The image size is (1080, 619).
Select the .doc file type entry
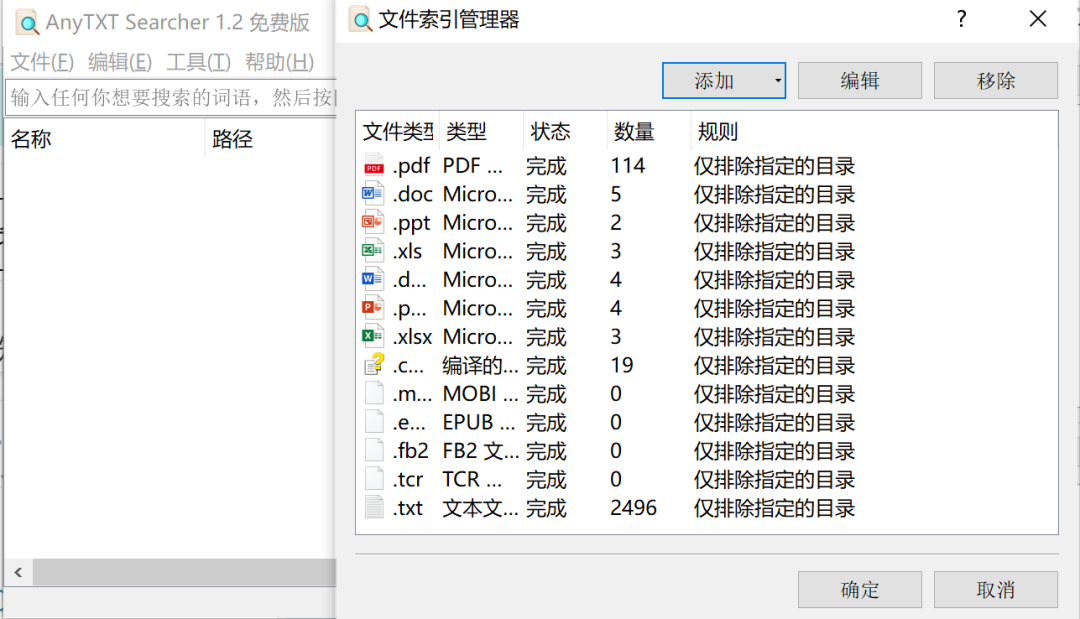click(x=413, y=194)
